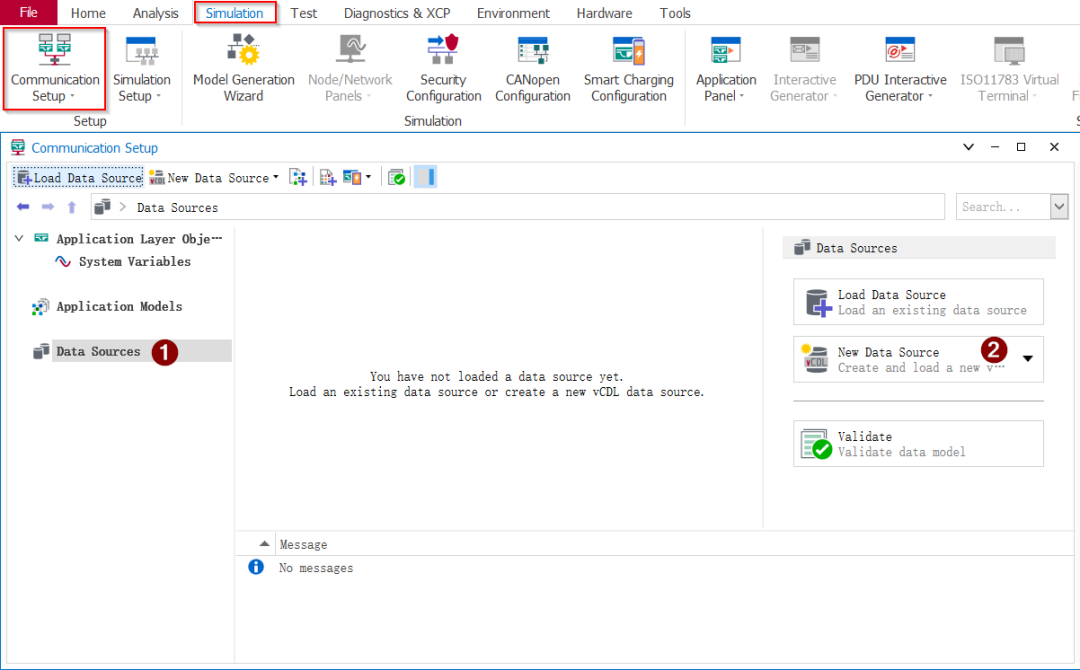Click Validate data model button
The height and width of the screenshot is (670, 1080).
click(x=918, y=443)
